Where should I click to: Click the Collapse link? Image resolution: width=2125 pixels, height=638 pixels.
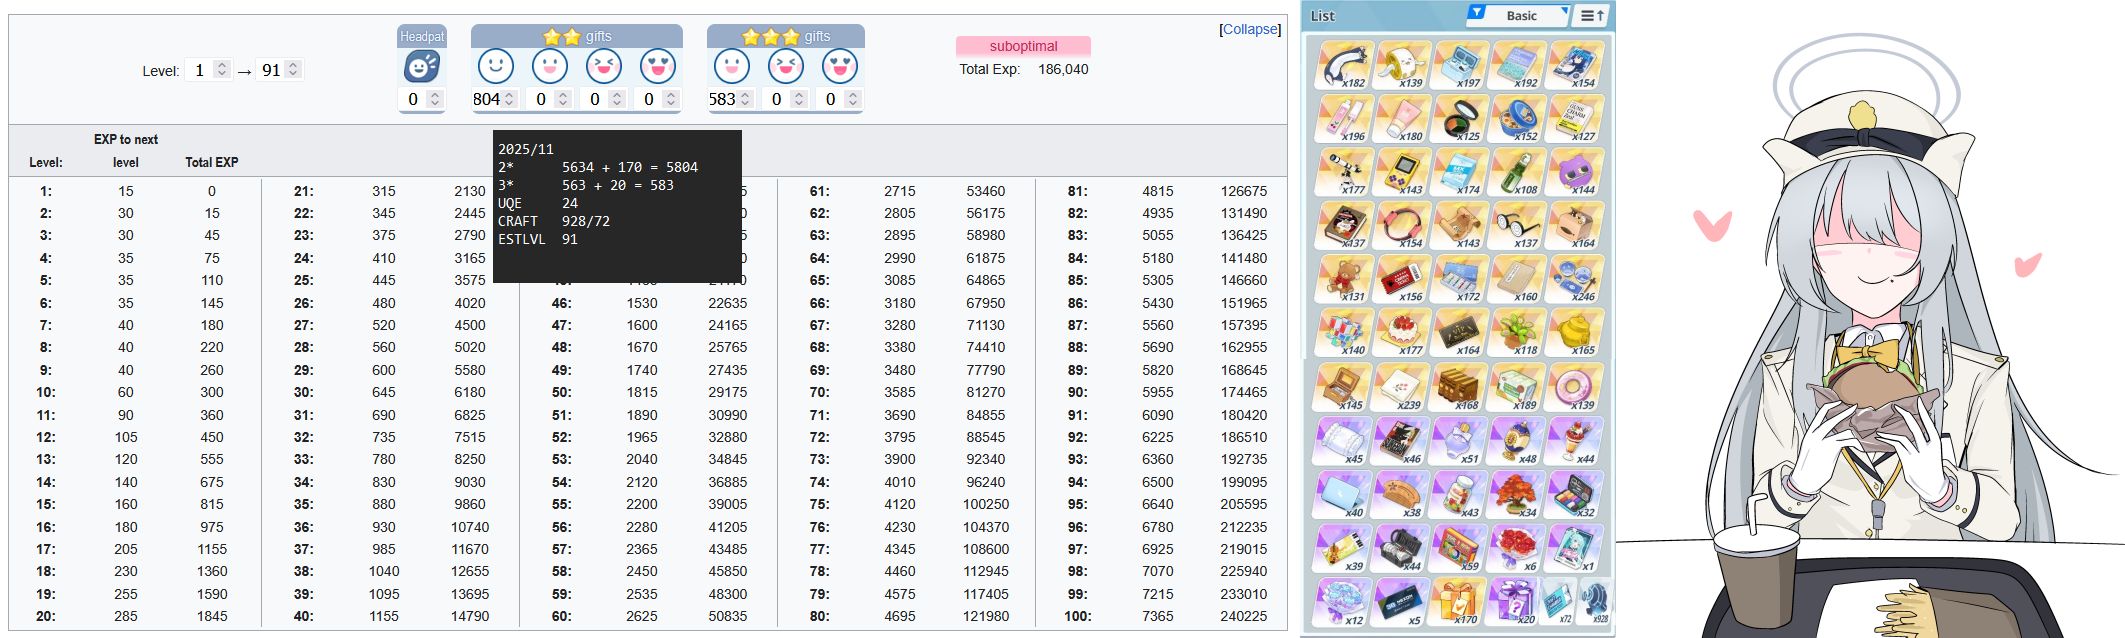1250,29
